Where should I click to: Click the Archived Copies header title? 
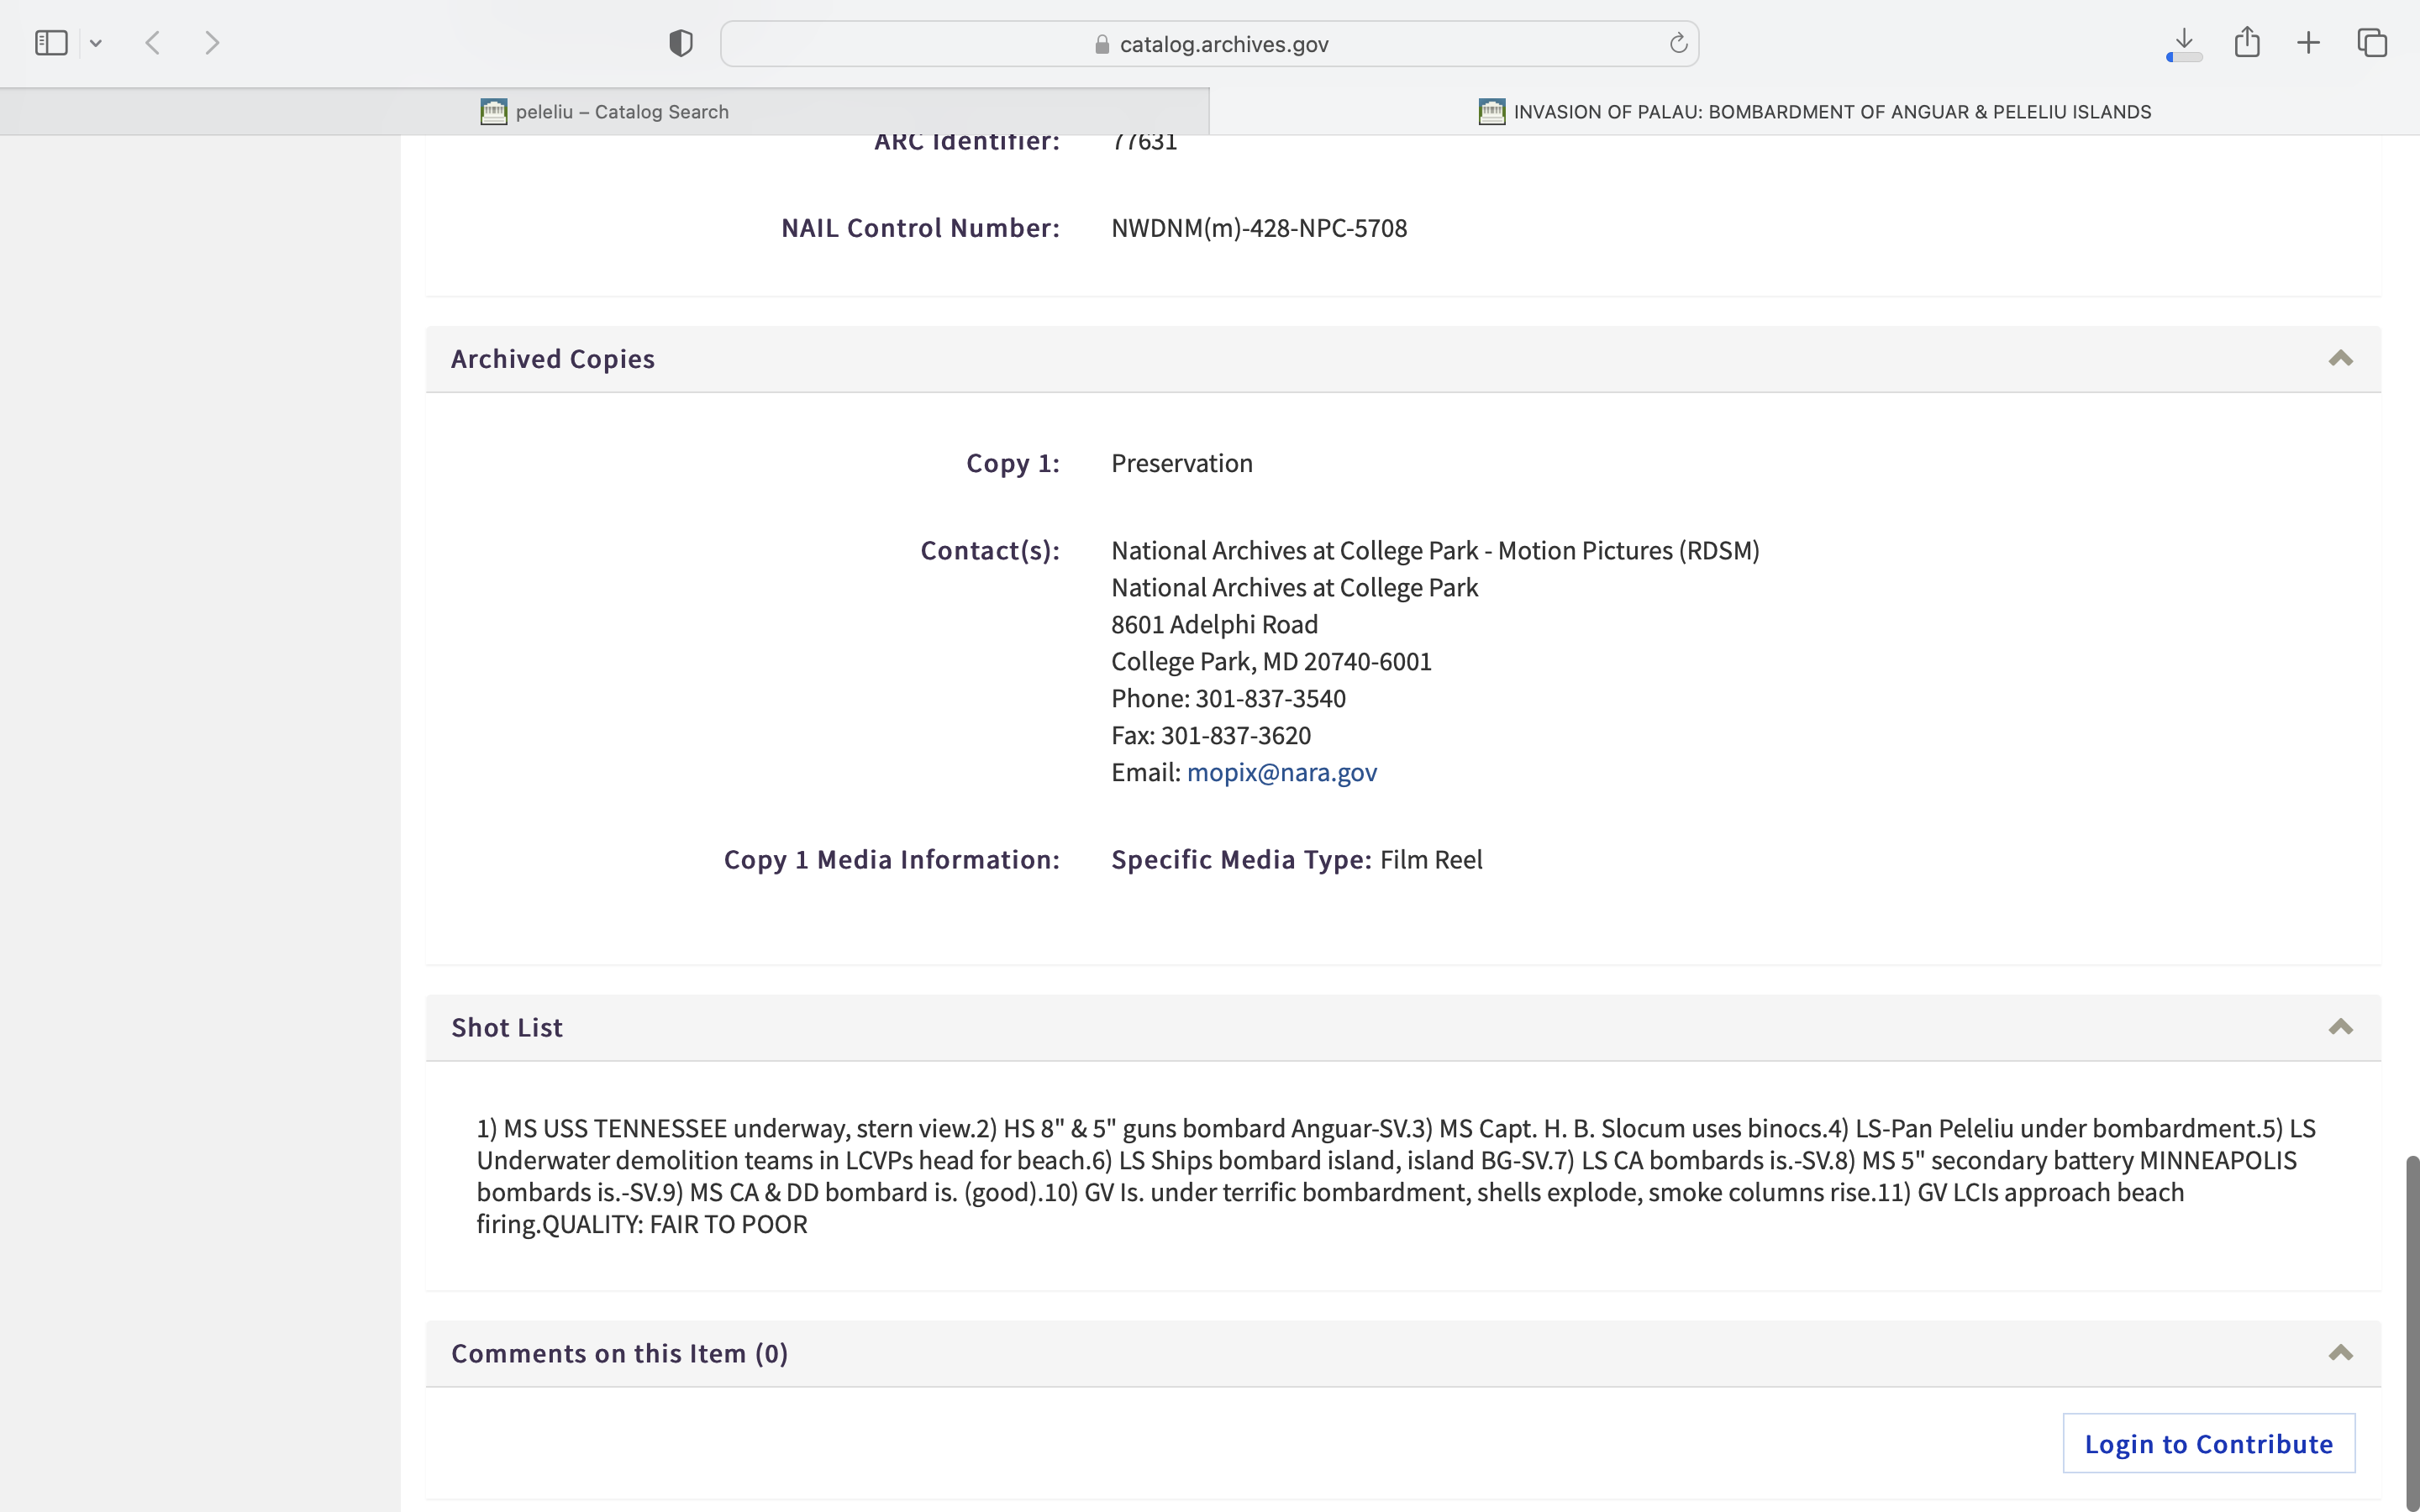click(x=552, y=359)
